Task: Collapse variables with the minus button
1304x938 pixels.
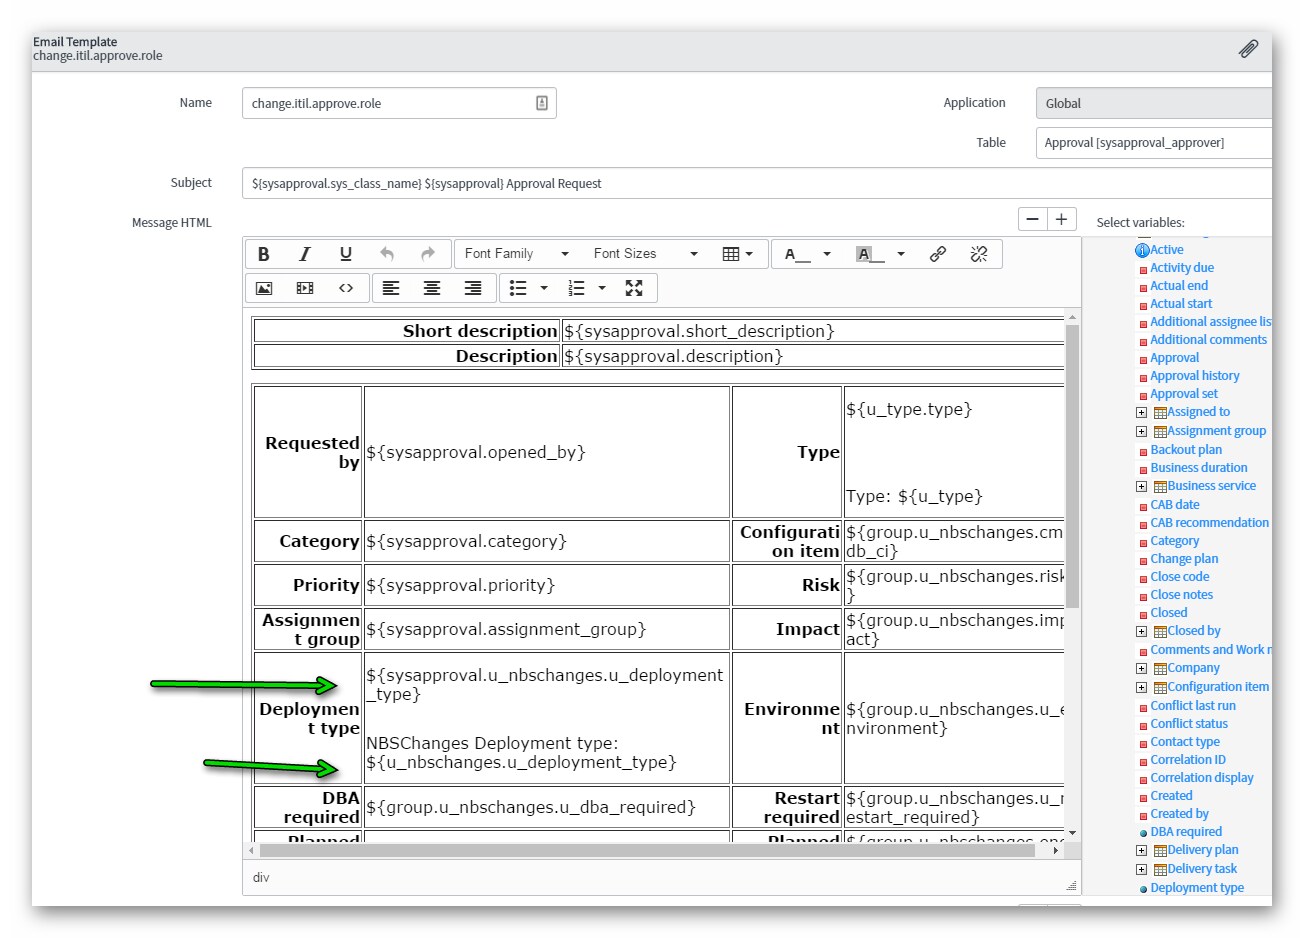Action: click(1033, 219)
